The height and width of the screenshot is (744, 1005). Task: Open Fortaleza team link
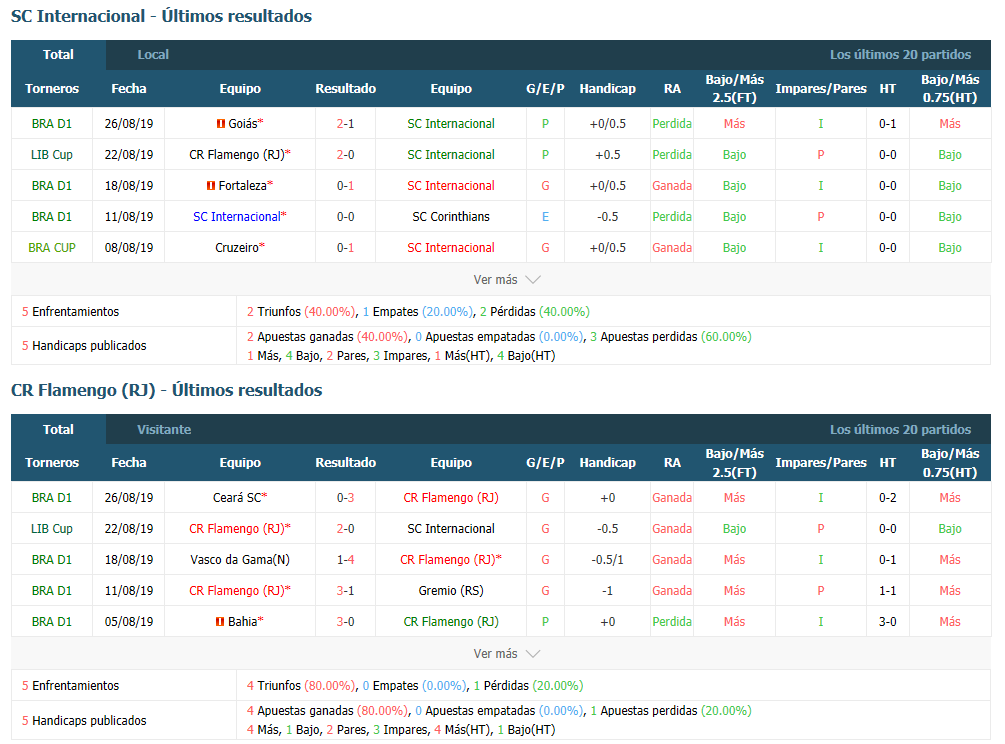[x=242, y=186]
